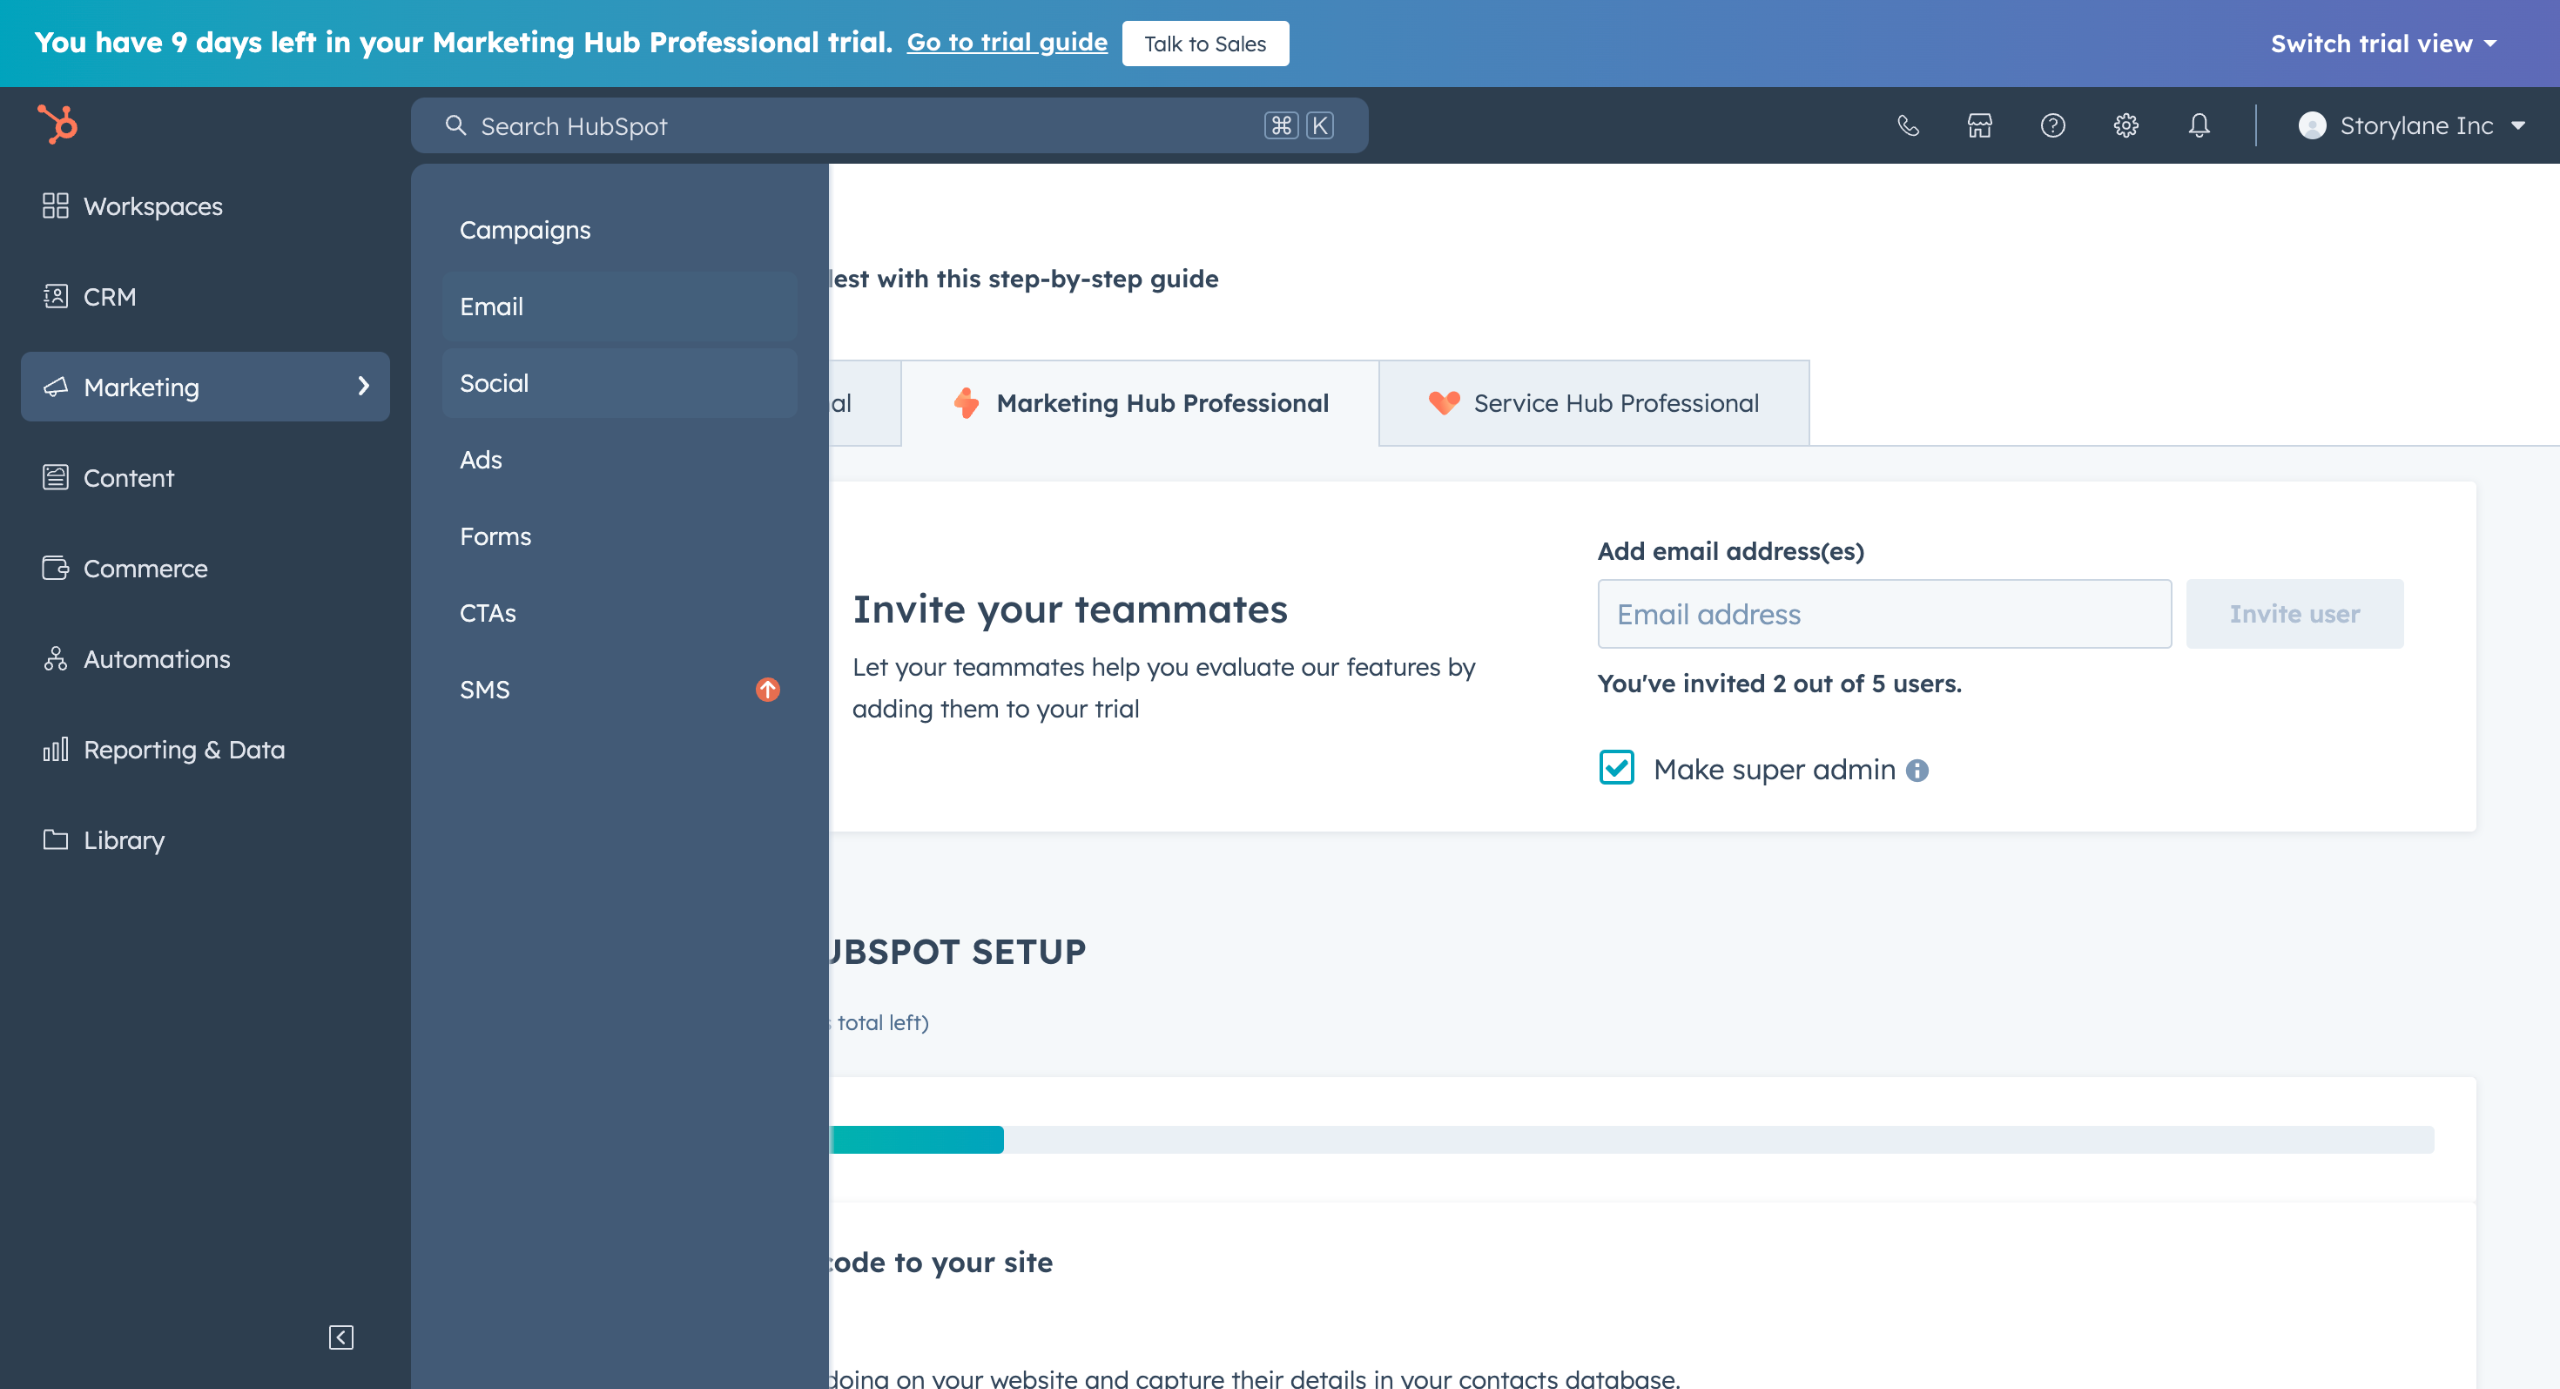Click the Workspaces grid icon
Image resolution: width=2560 pixels, height=1389 pixels.
(x=56, y=206)
